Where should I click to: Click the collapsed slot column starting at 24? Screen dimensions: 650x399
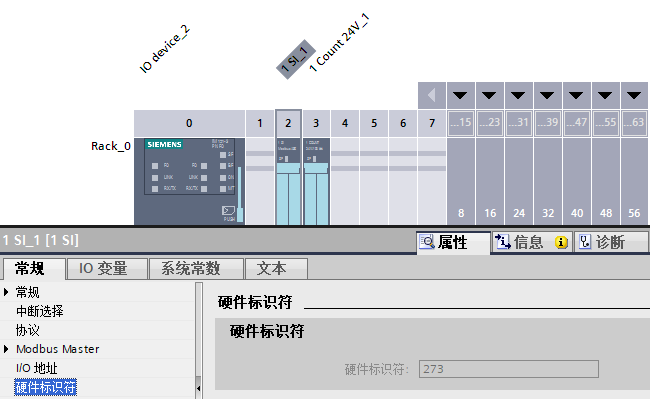pyautogui.click(x=519, y=181)
